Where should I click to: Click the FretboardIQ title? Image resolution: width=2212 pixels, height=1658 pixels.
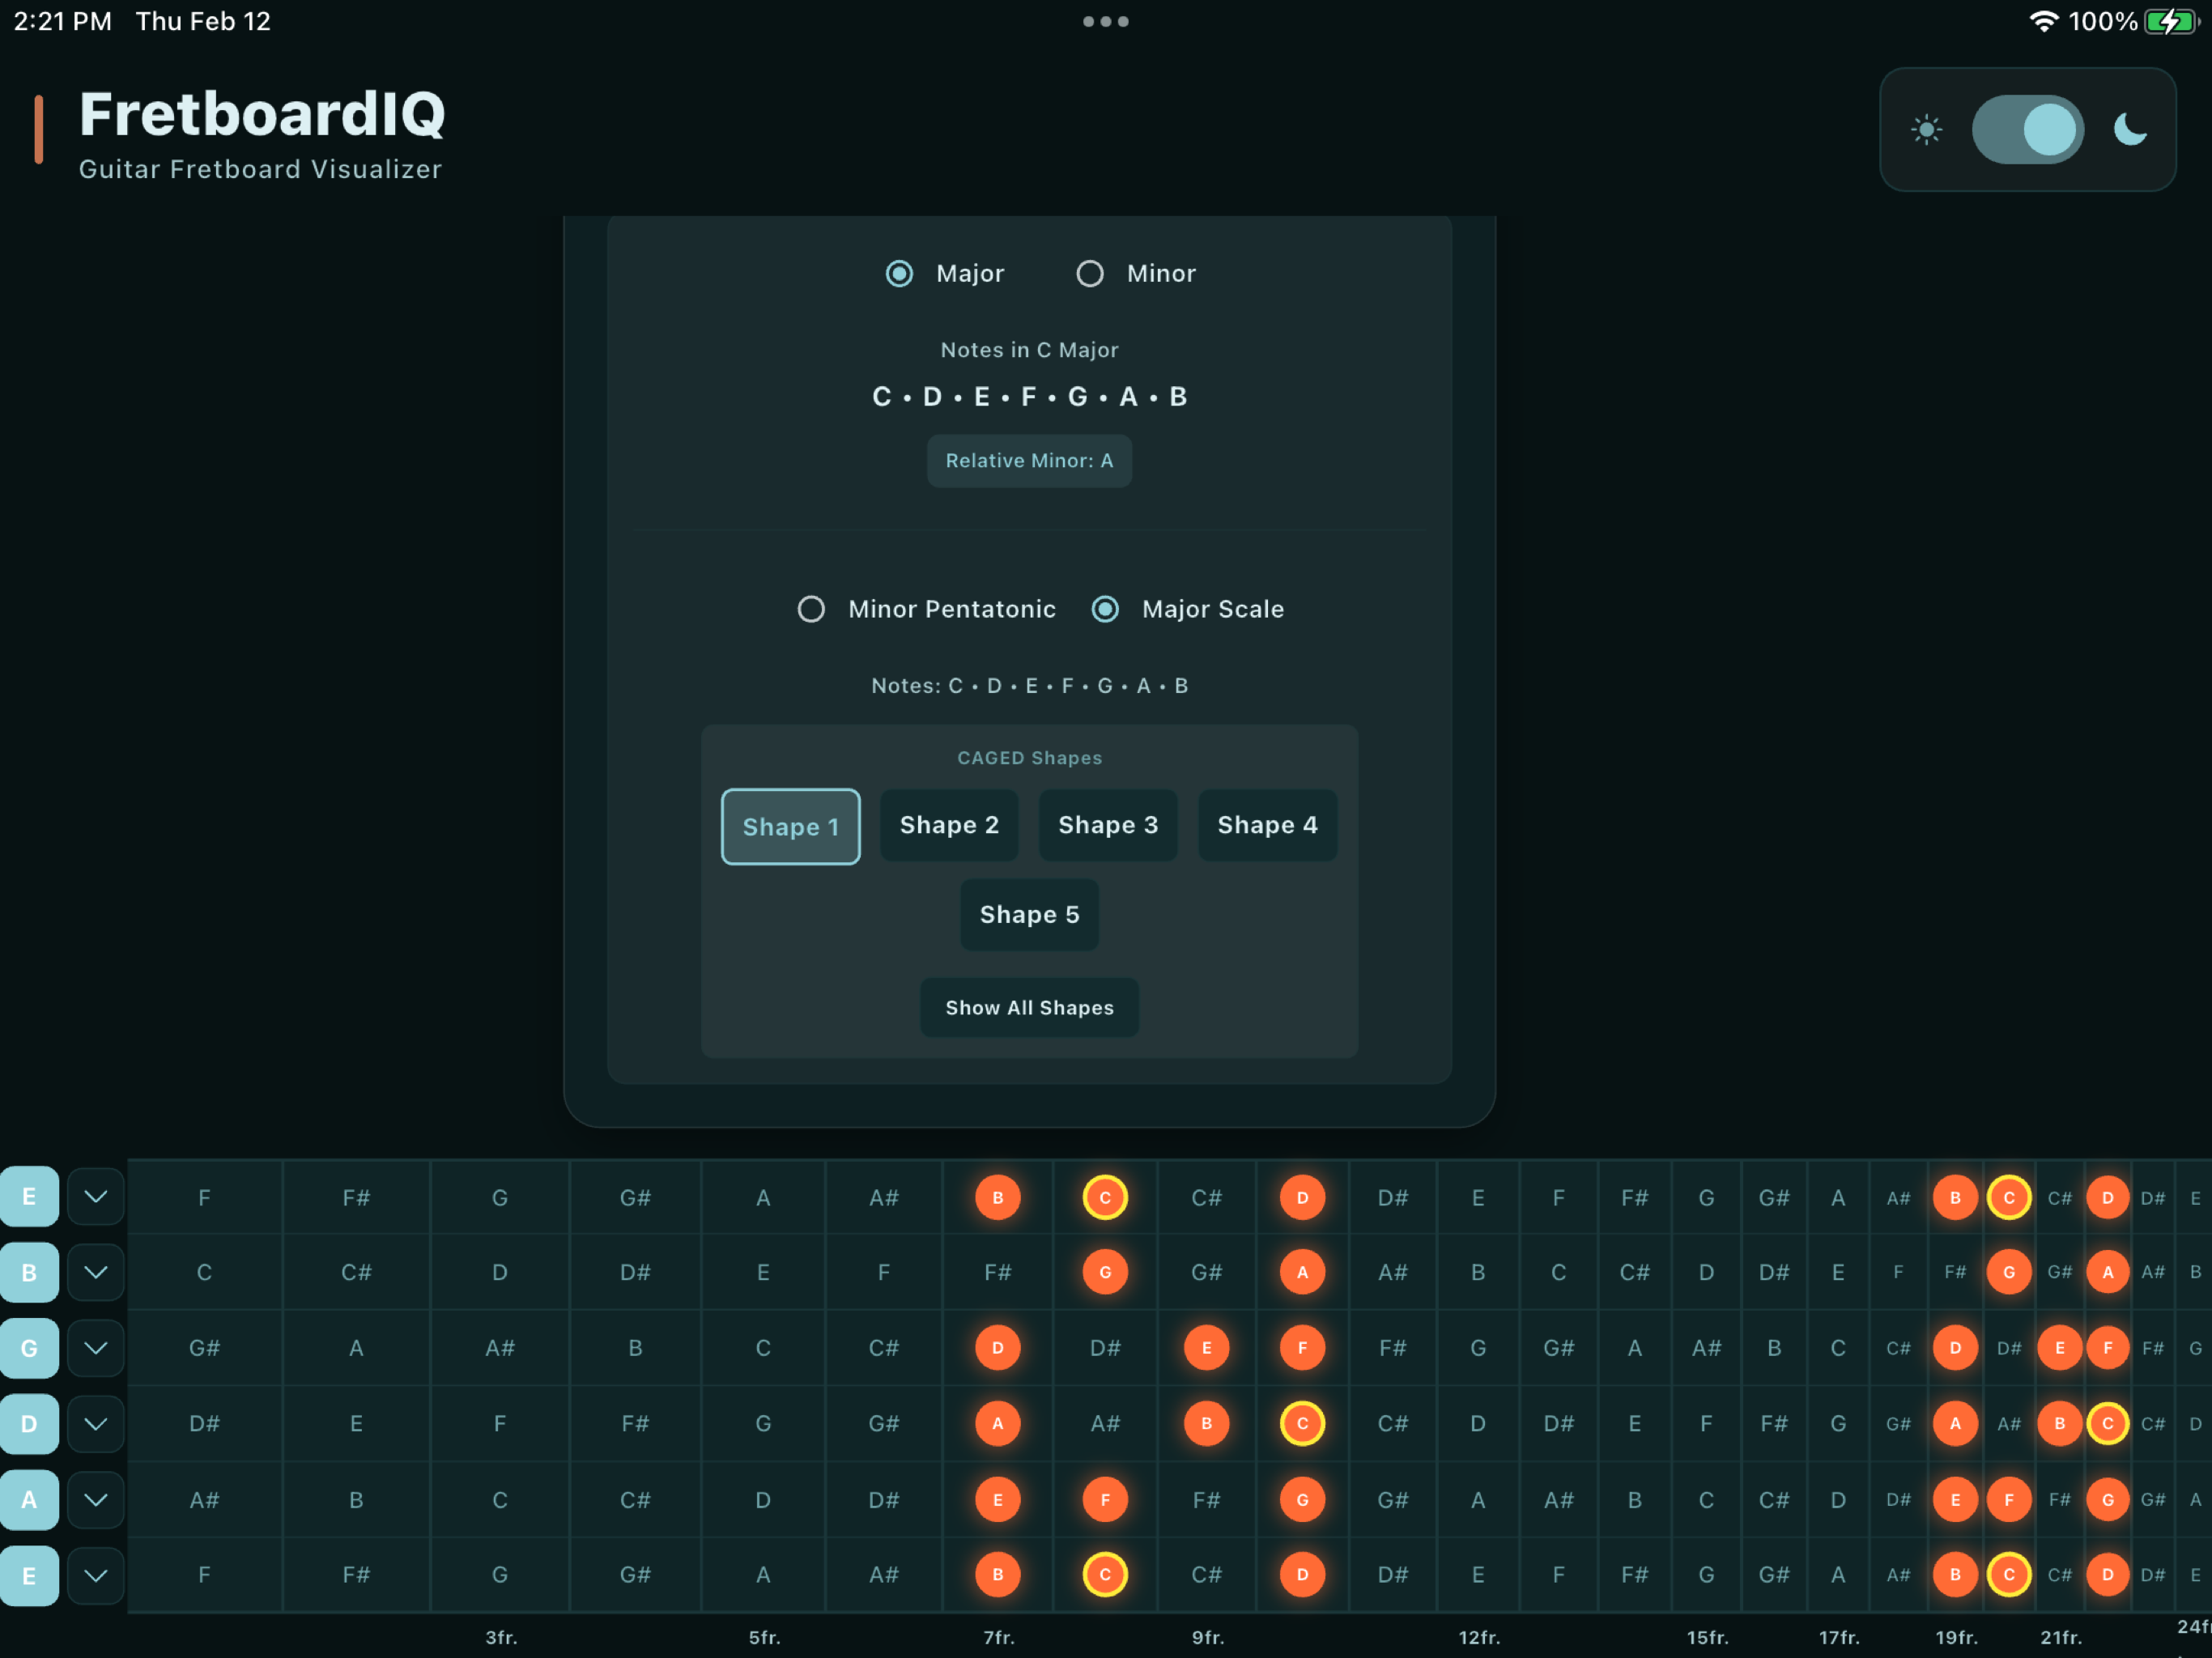[x=262, y=114]
